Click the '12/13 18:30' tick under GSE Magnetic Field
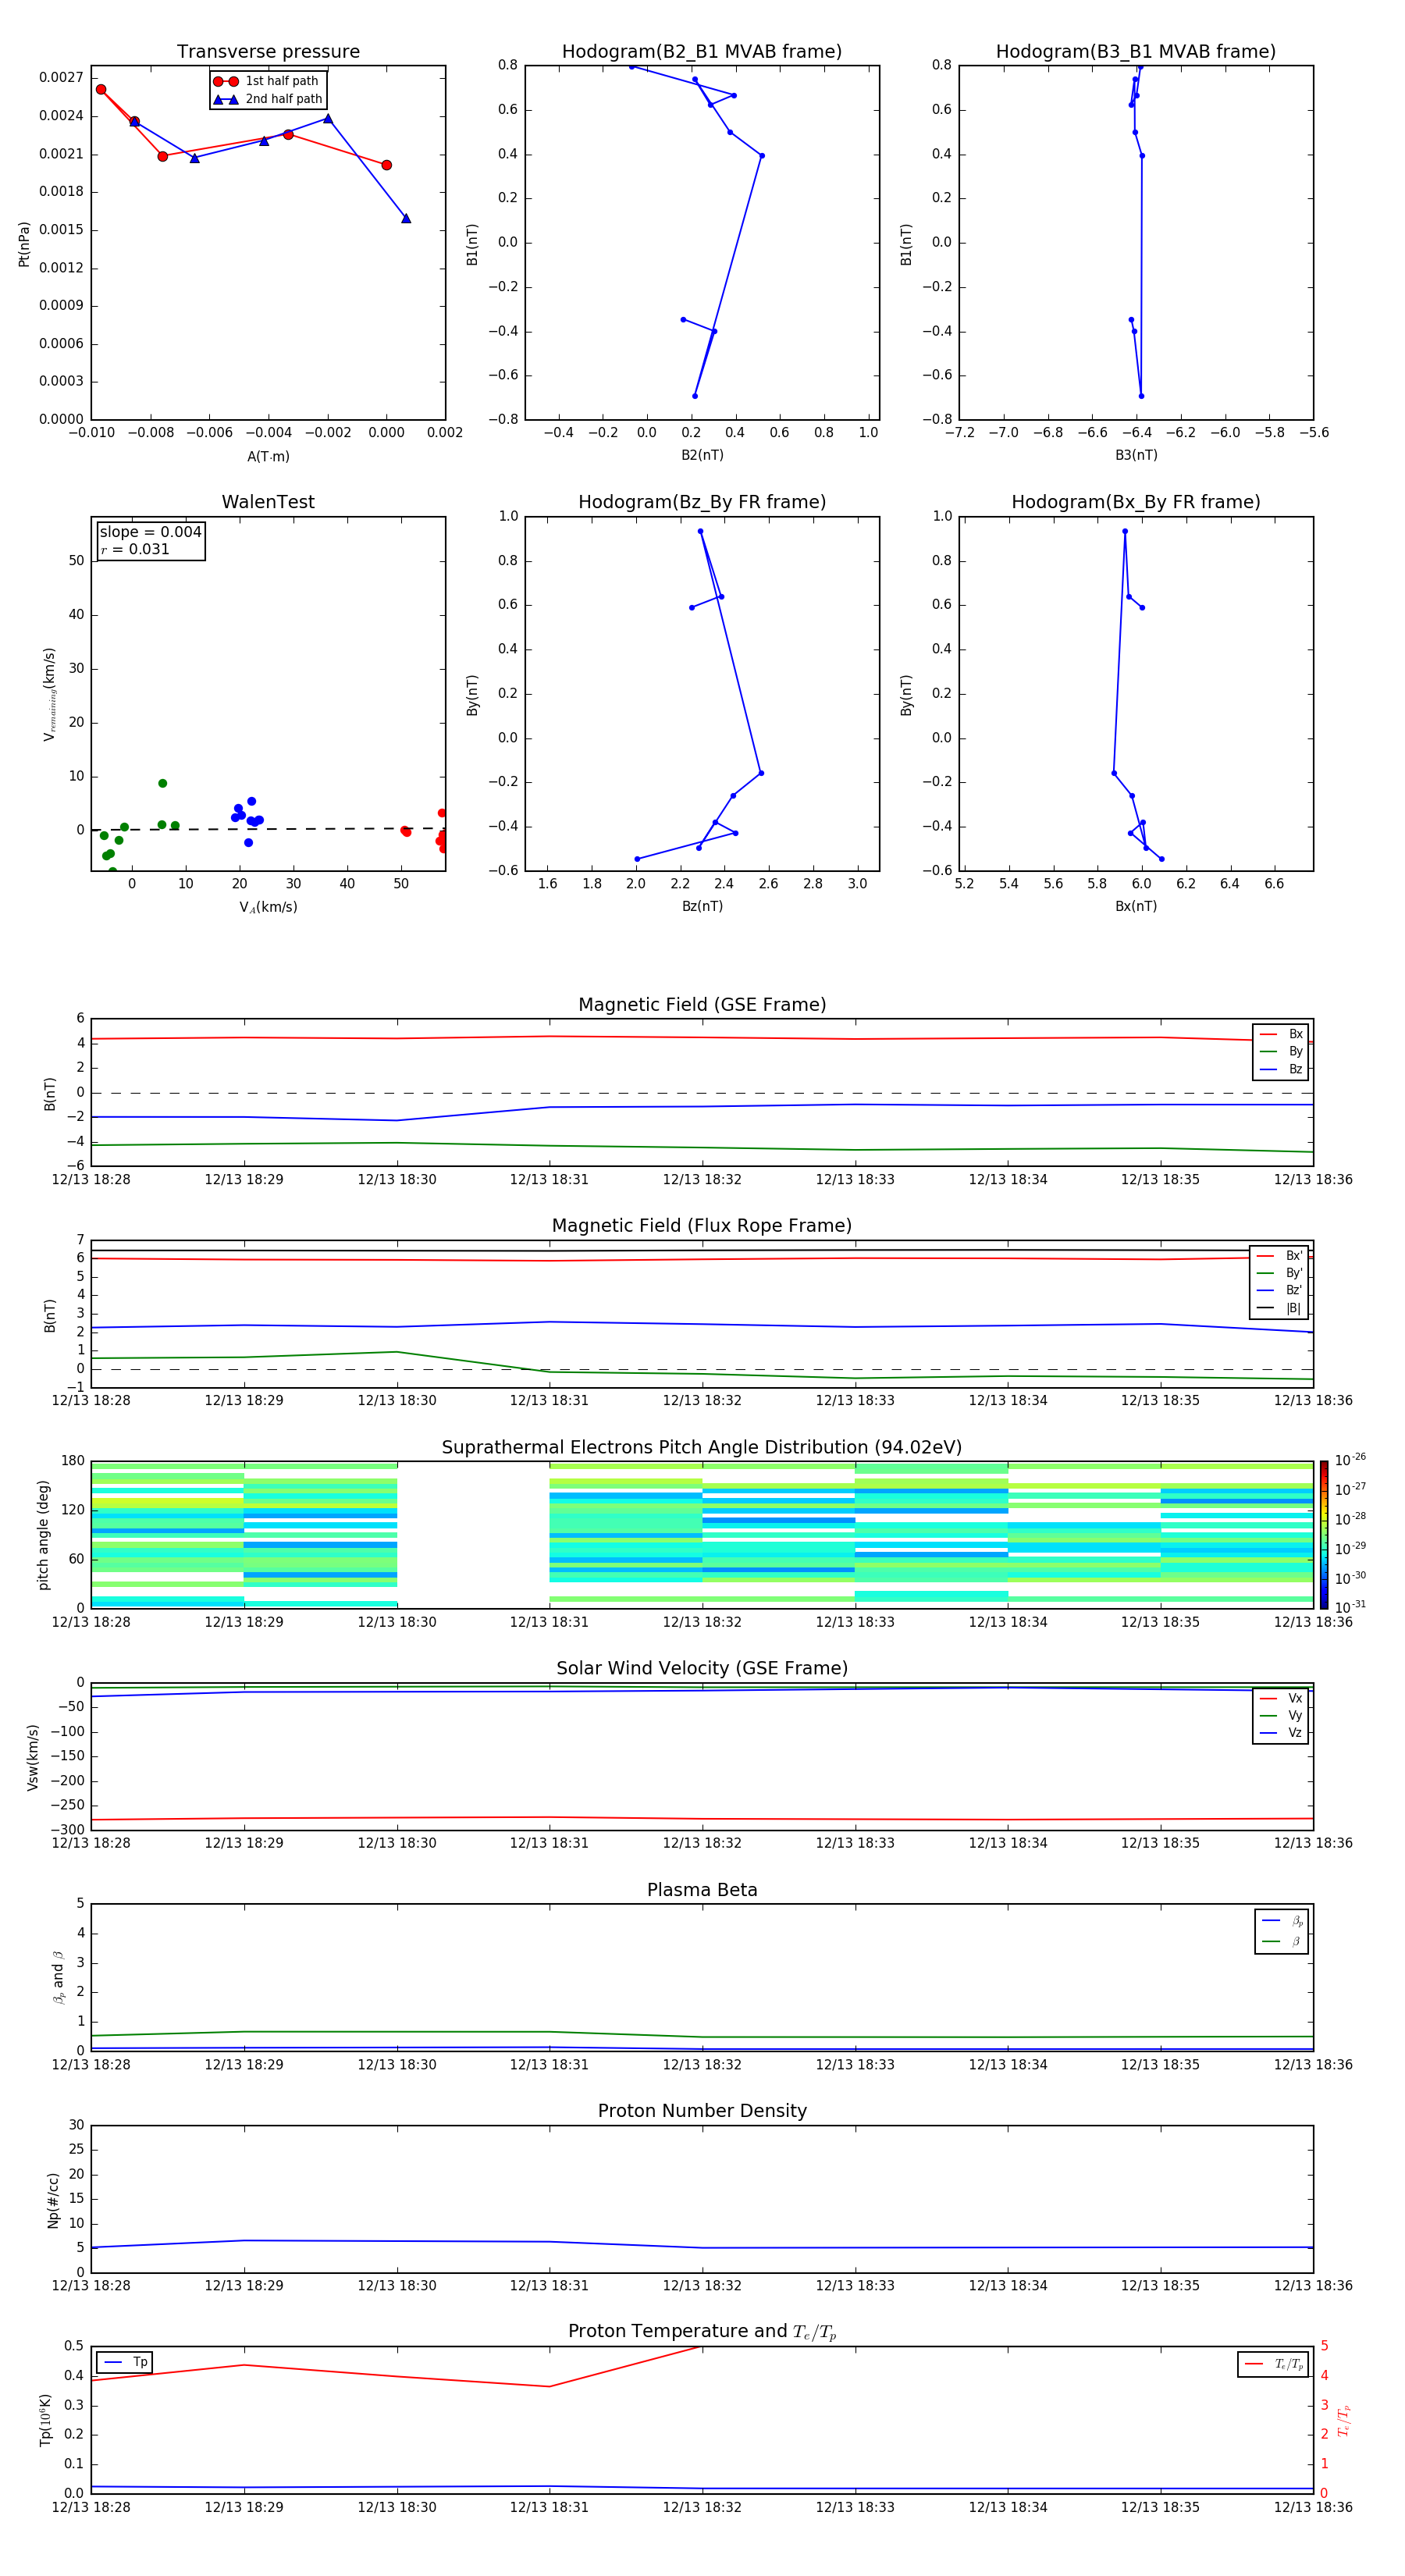The height and width of the screenshot is (2576, 1405). pos(397,1179)
